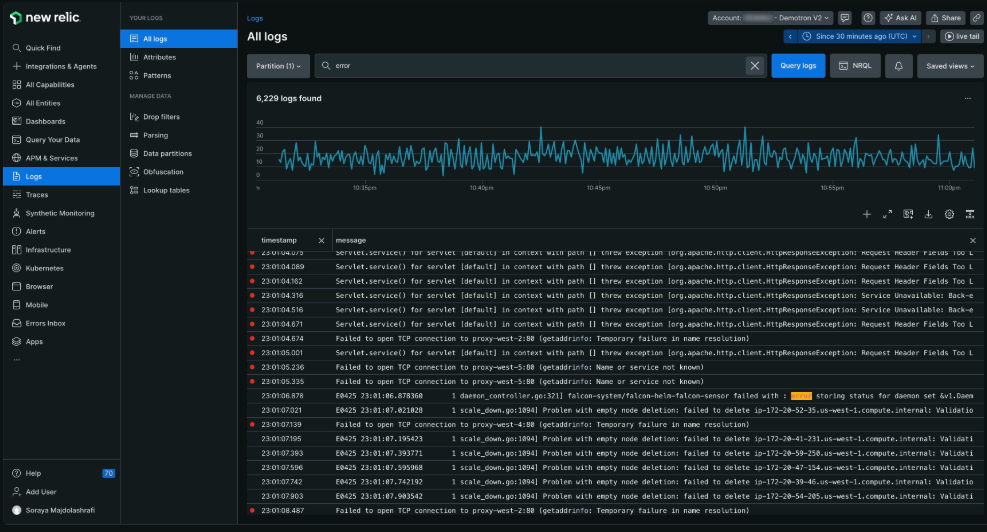The height and width of the screenshot is (532, 987).
Task: Open the feedback chat bubble icon
Action: (x=845, y=18)
